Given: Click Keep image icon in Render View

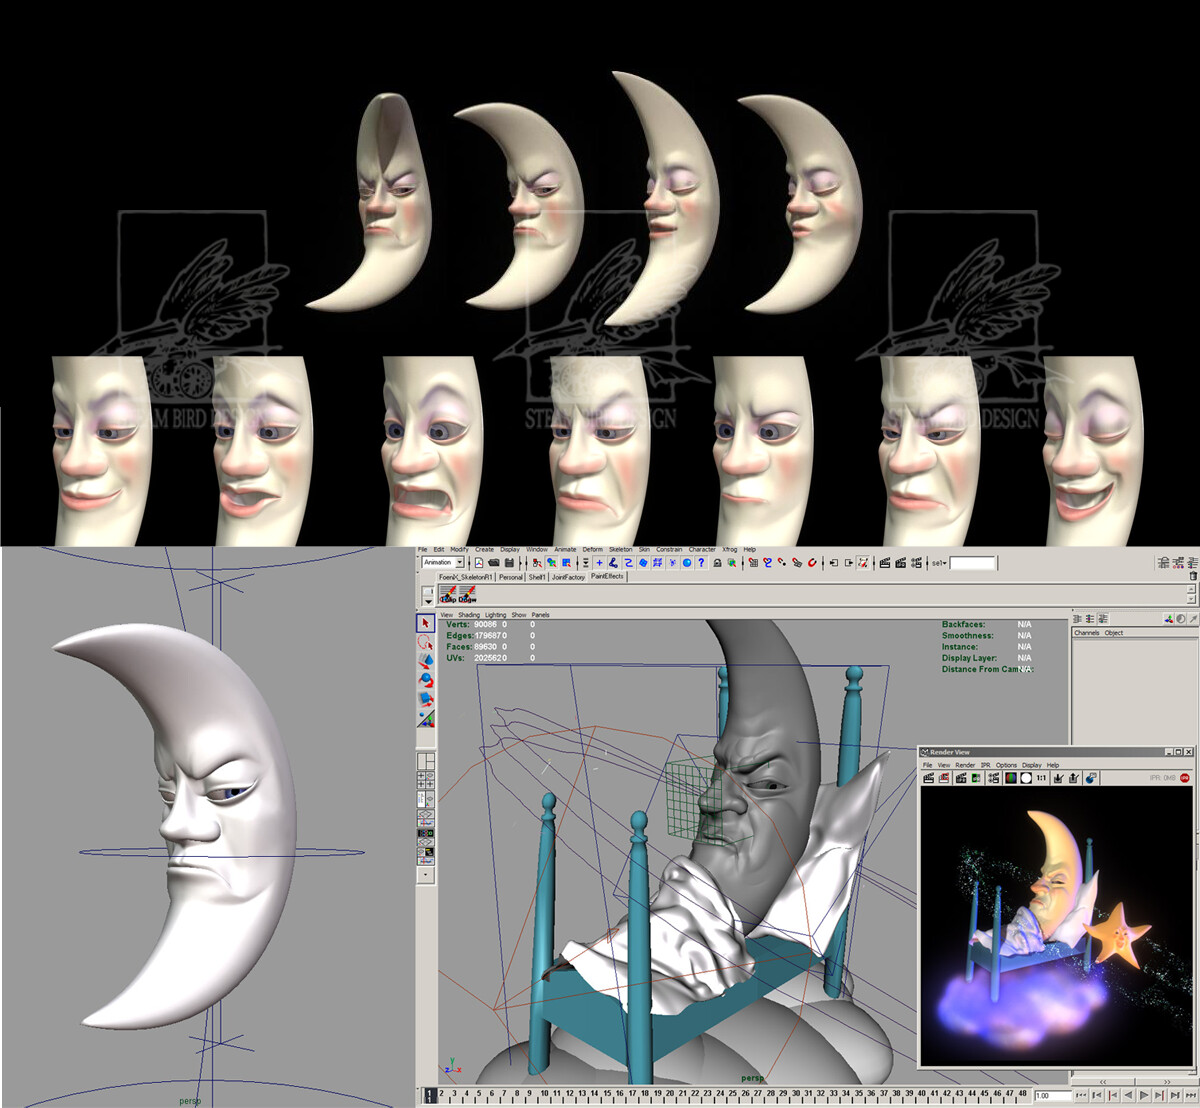Looking at the screenshot, I should point(1058,778).
